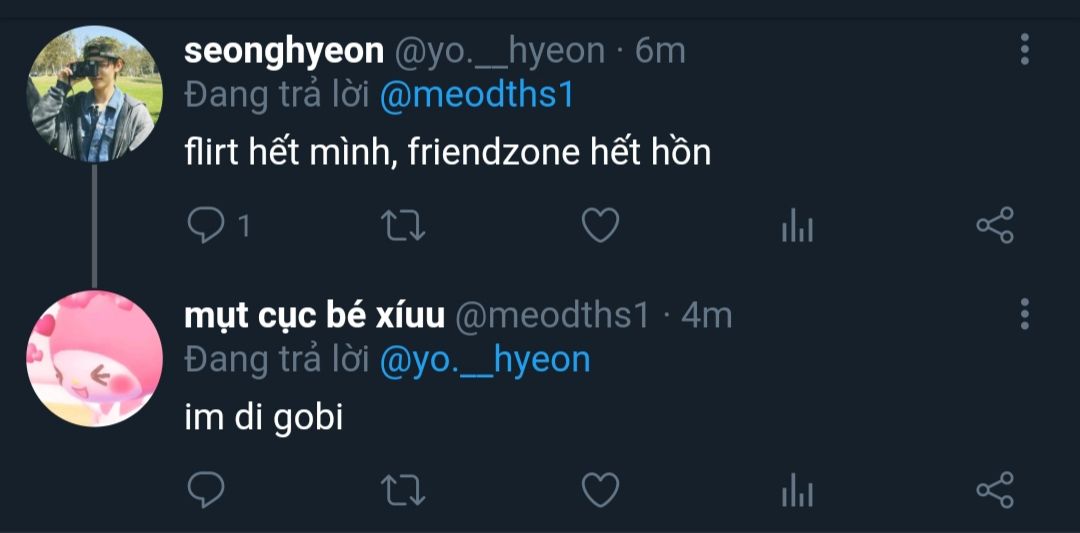This screenshot has height=533, width=1080.
Task: Open the pink My Melody avatar
Action: tap(93, 358)
